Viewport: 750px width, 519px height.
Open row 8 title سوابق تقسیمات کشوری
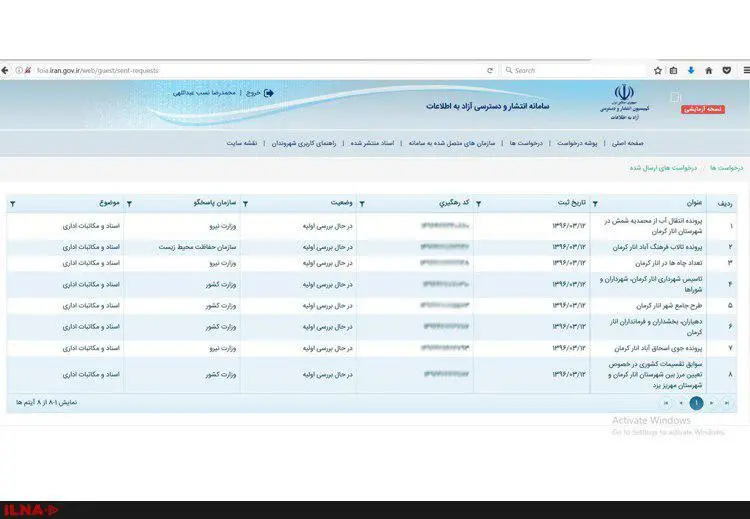click(655, 375)
